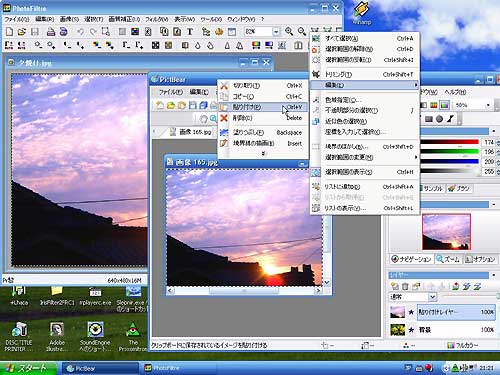This screenshot has width=500, height=375.
Task: Choose トリミング from selection menu
Action: (x=365, y=74)
